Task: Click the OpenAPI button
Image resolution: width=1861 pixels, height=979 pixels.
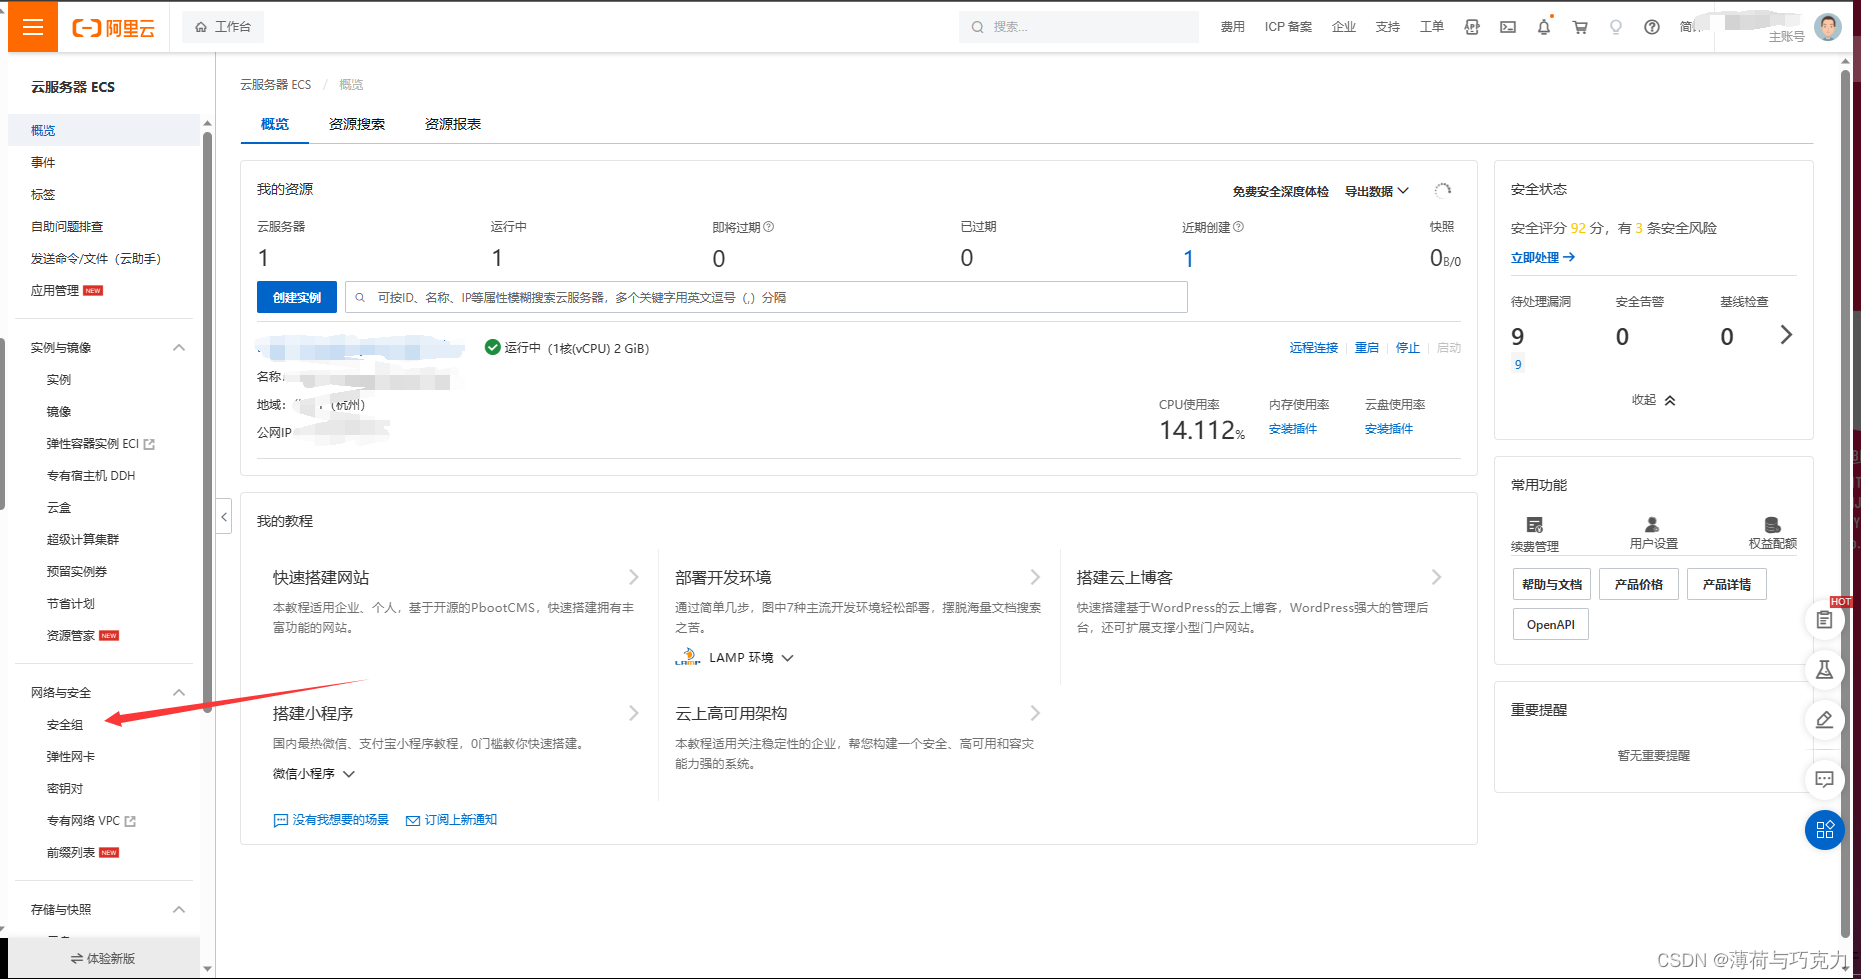Action: coord(1550,624)
